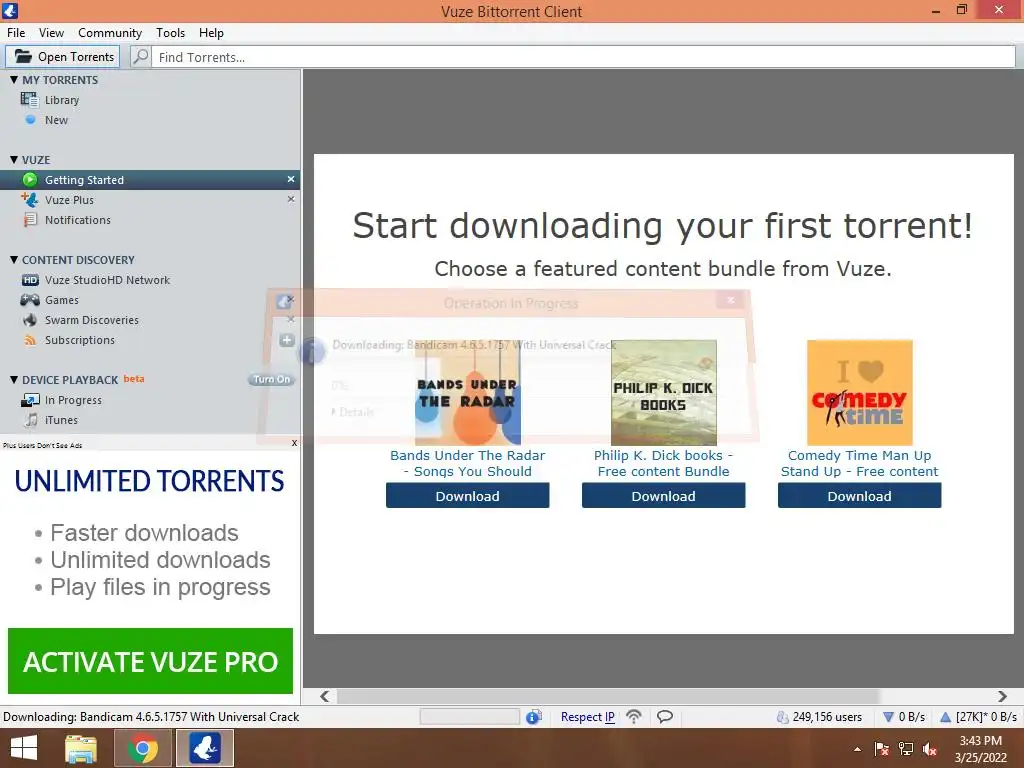Open the Library icon in My Torrents
The image size is (1024, 768).
point(29,100)
